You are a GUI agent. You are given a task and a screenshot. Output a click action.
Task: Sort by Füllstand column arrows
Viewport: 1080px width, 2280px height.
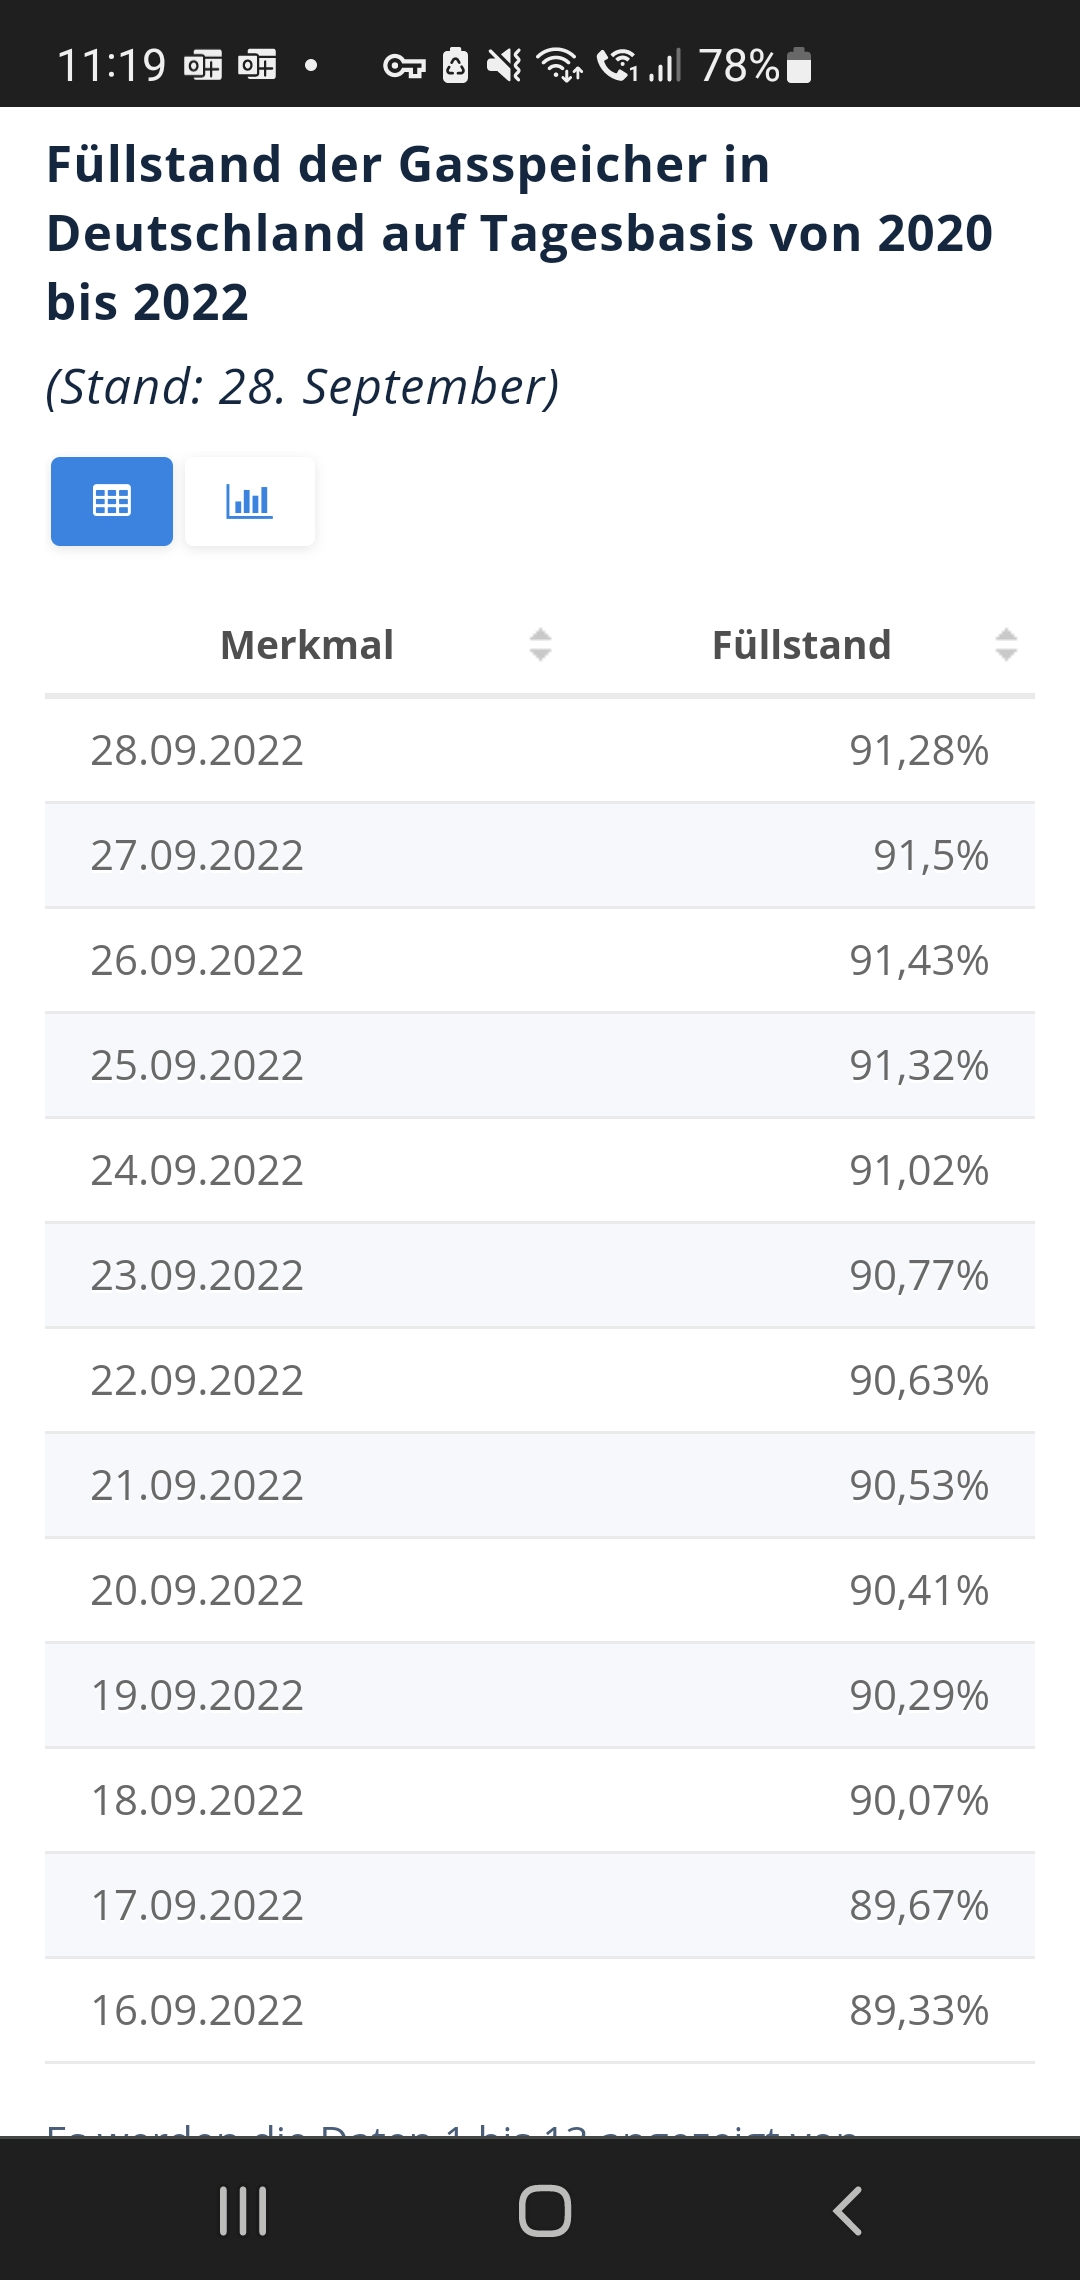pyautogui.click(x=1006, y=645)
